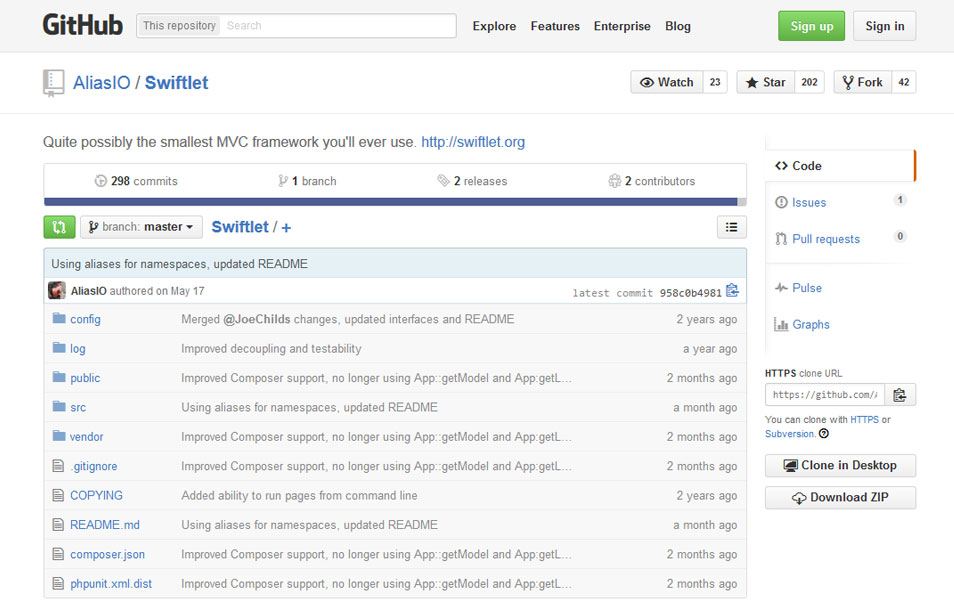Screen dimensions: 954x600
Task: Click the Fork button
Action: pos(863,82)
